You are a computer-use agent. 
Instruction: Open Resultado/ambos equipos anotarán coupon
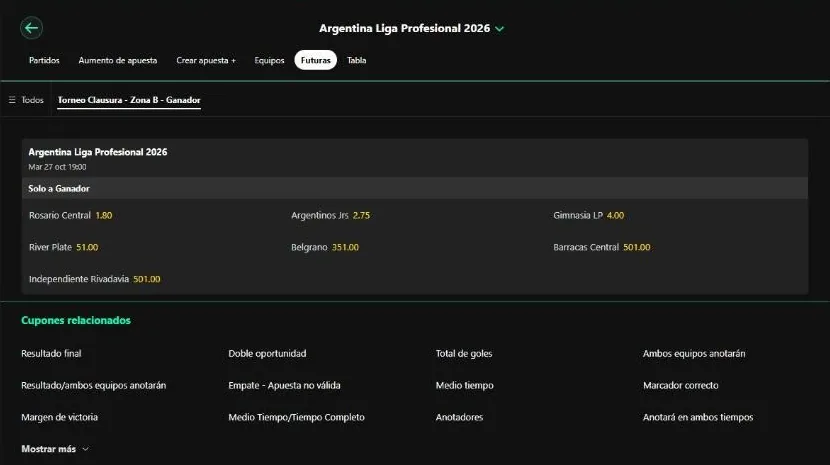(94, 386)
